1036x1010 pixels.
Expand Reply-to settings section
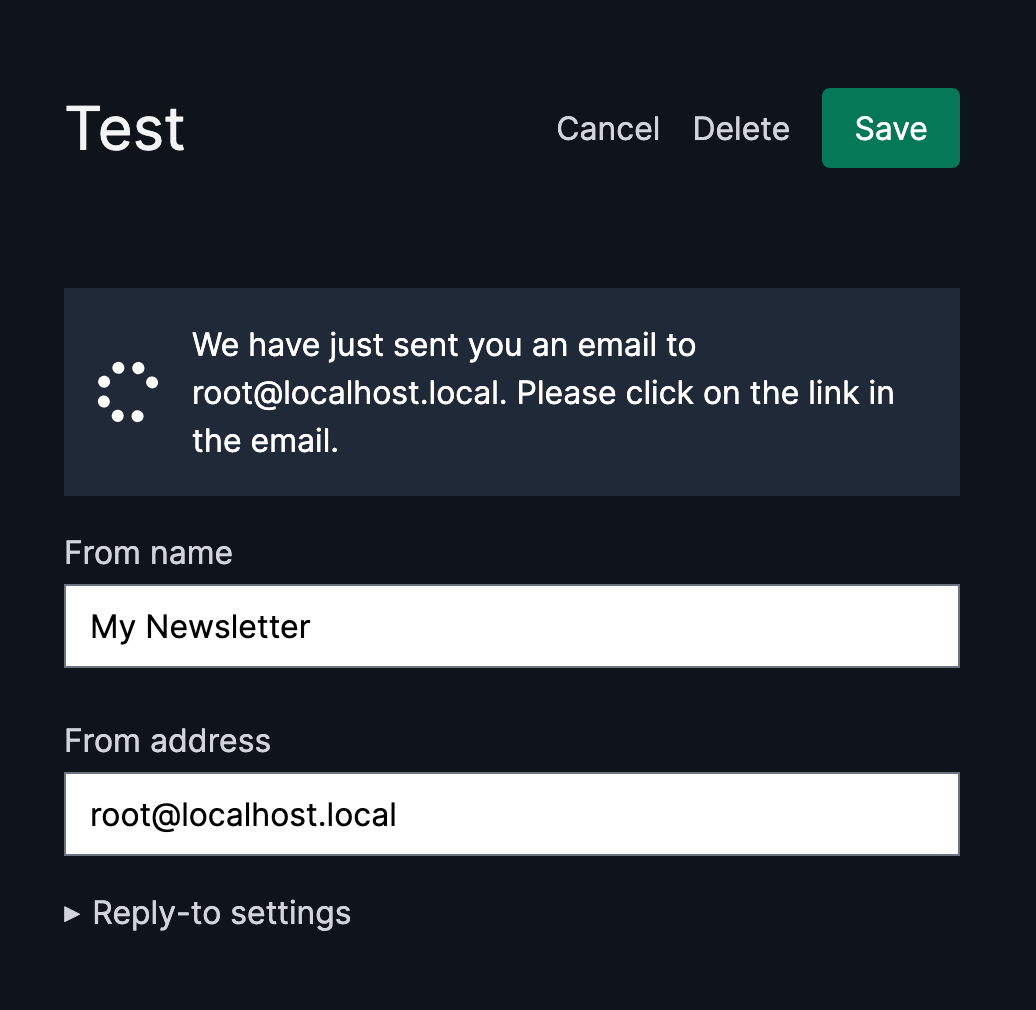point(207,914)
